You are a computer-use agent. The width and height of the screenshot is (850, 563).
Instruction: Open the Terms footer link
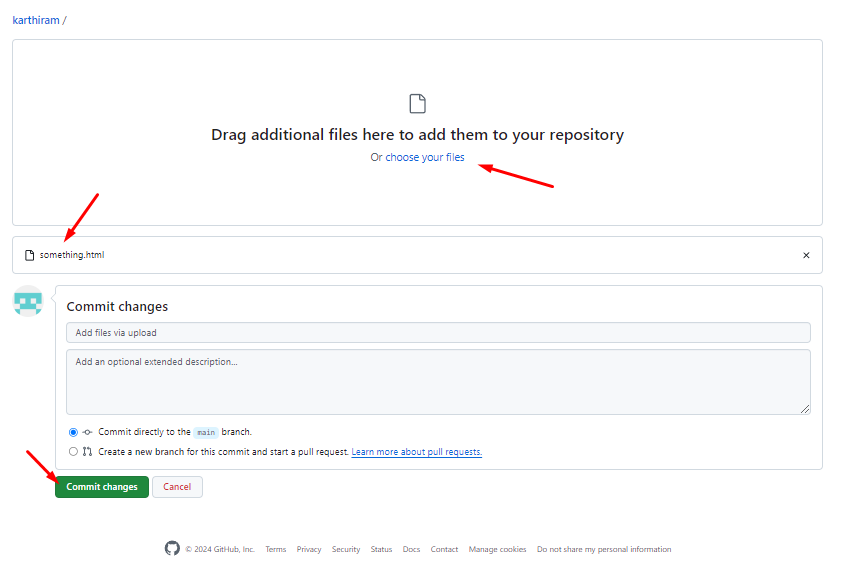tap(275, 549)
